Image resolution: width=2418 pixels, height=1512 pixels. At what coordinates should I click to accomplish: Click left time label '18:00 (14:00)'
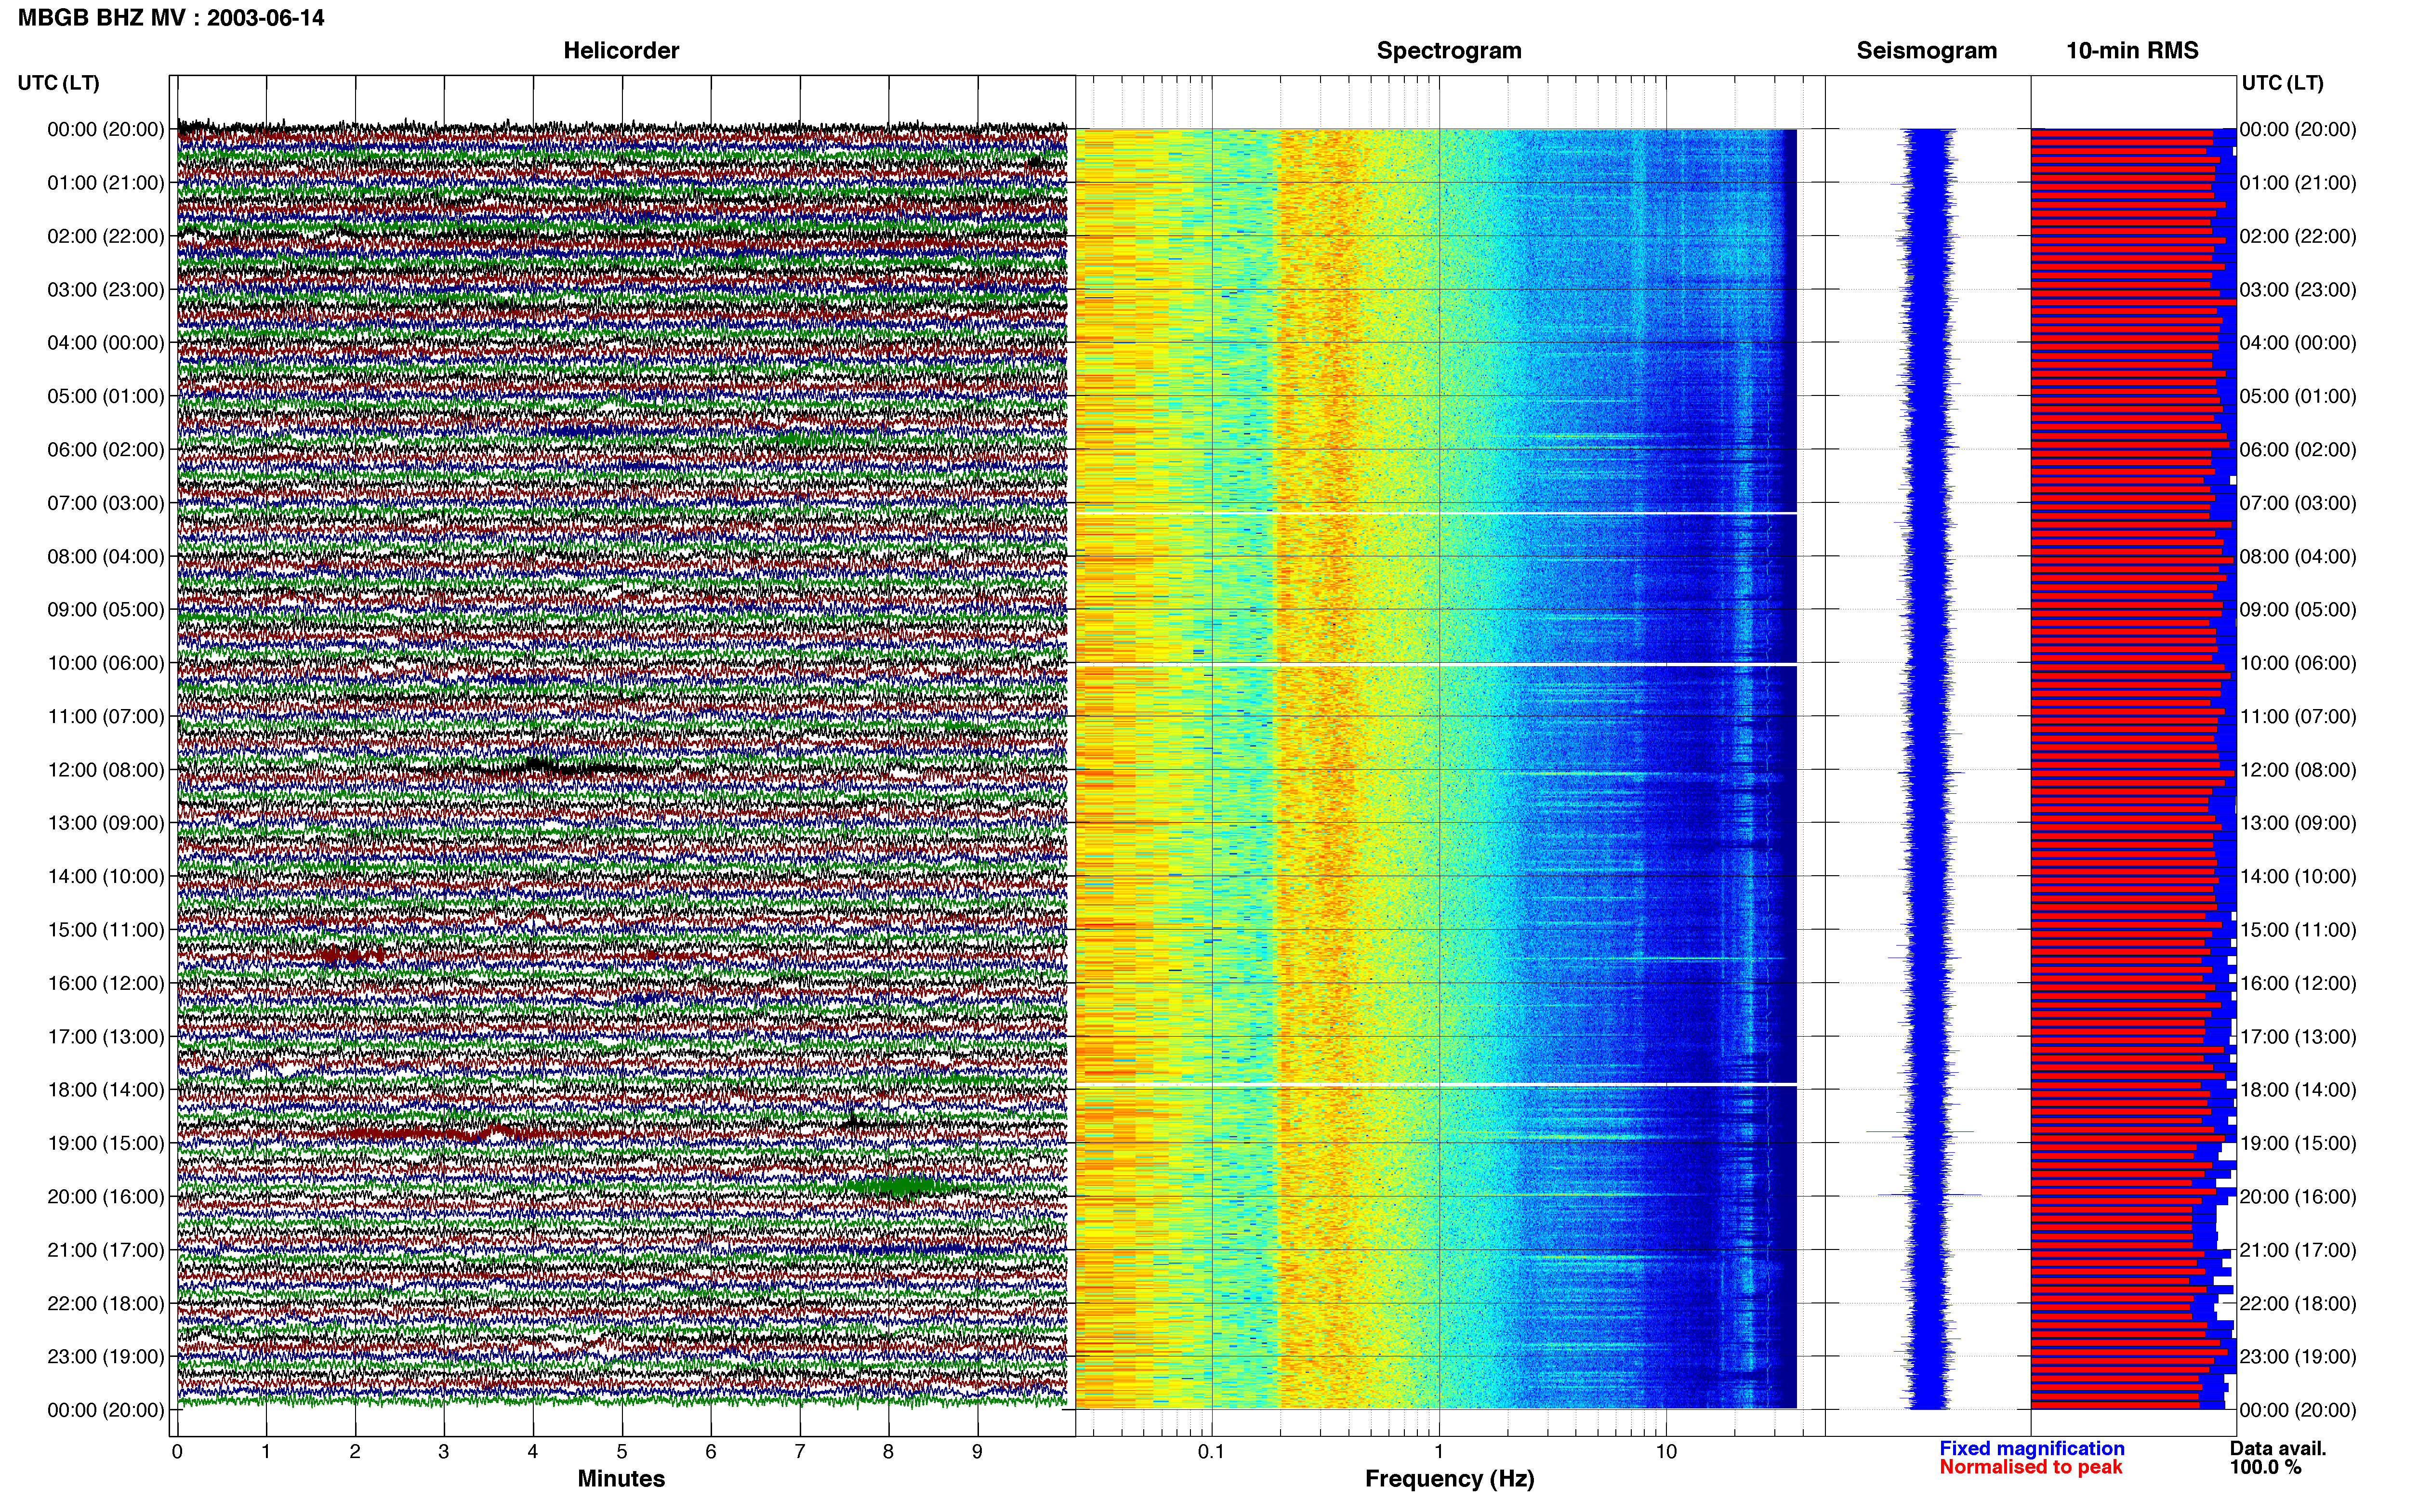[106, 1090]
